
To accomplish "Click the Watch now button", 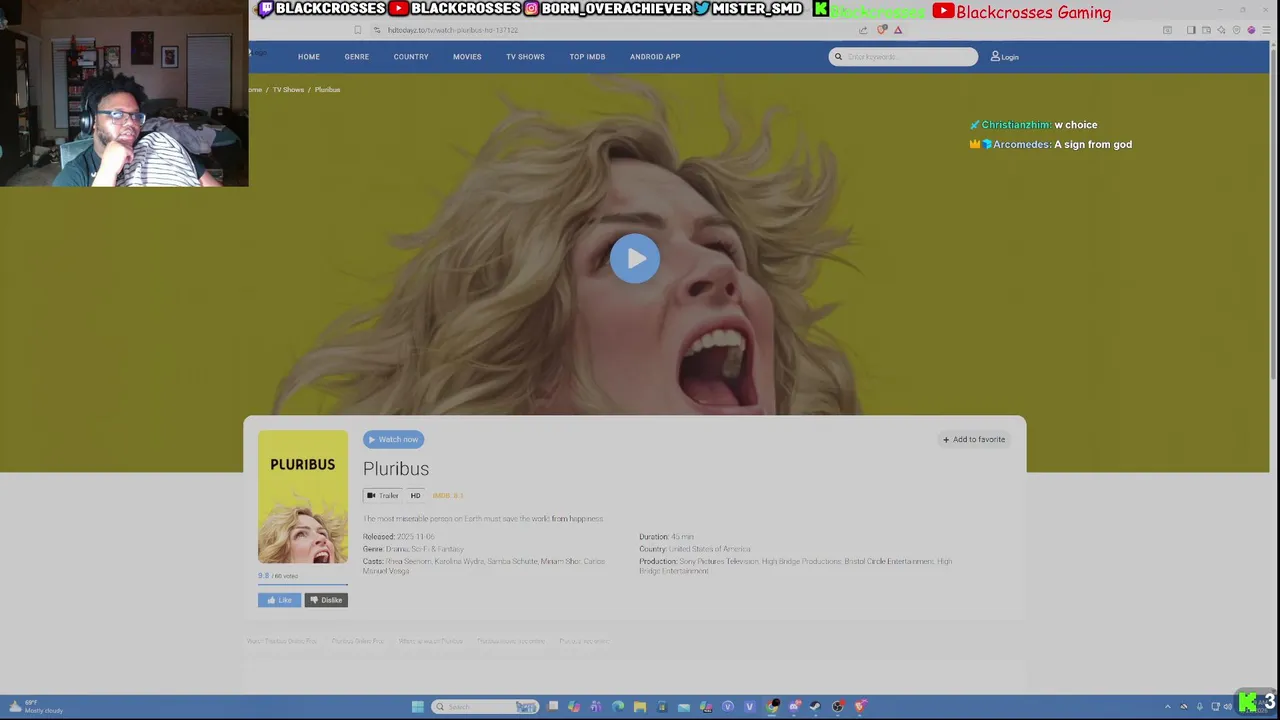I will pyautogui.click(x=393, y=439).
